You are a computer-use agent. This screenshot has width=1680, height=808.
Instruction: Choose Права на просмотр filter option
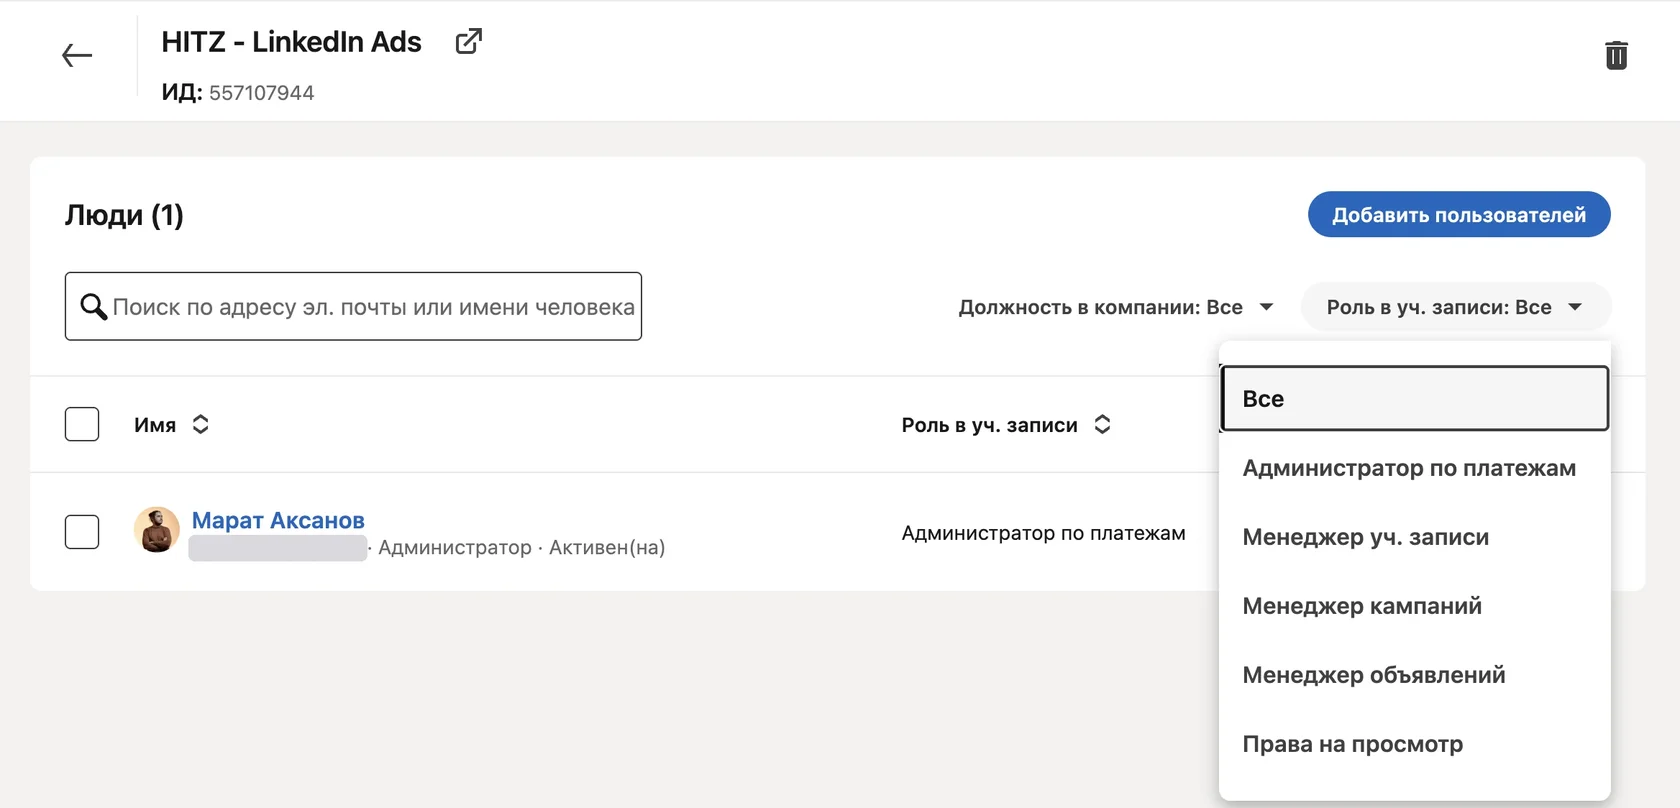(x=1414, y=744)
